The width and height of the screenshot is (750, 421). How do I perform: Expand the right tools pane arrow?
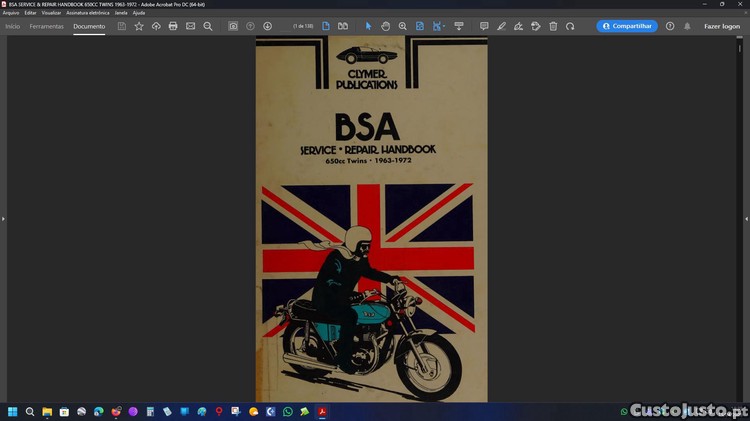point(746,219)
